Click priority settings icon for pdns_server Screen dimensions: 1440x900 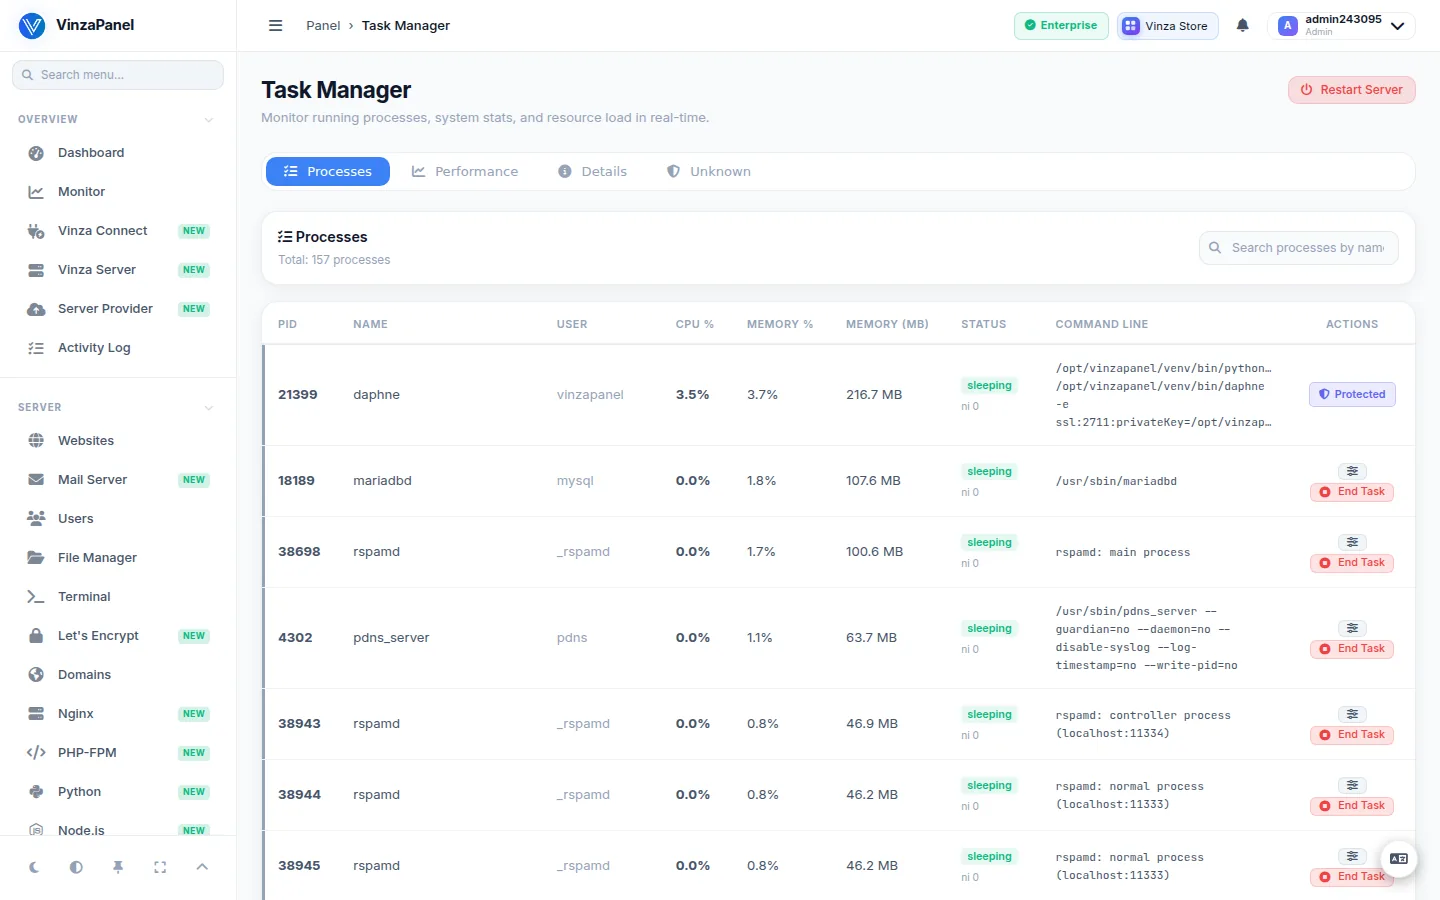tap(1352, 628)
